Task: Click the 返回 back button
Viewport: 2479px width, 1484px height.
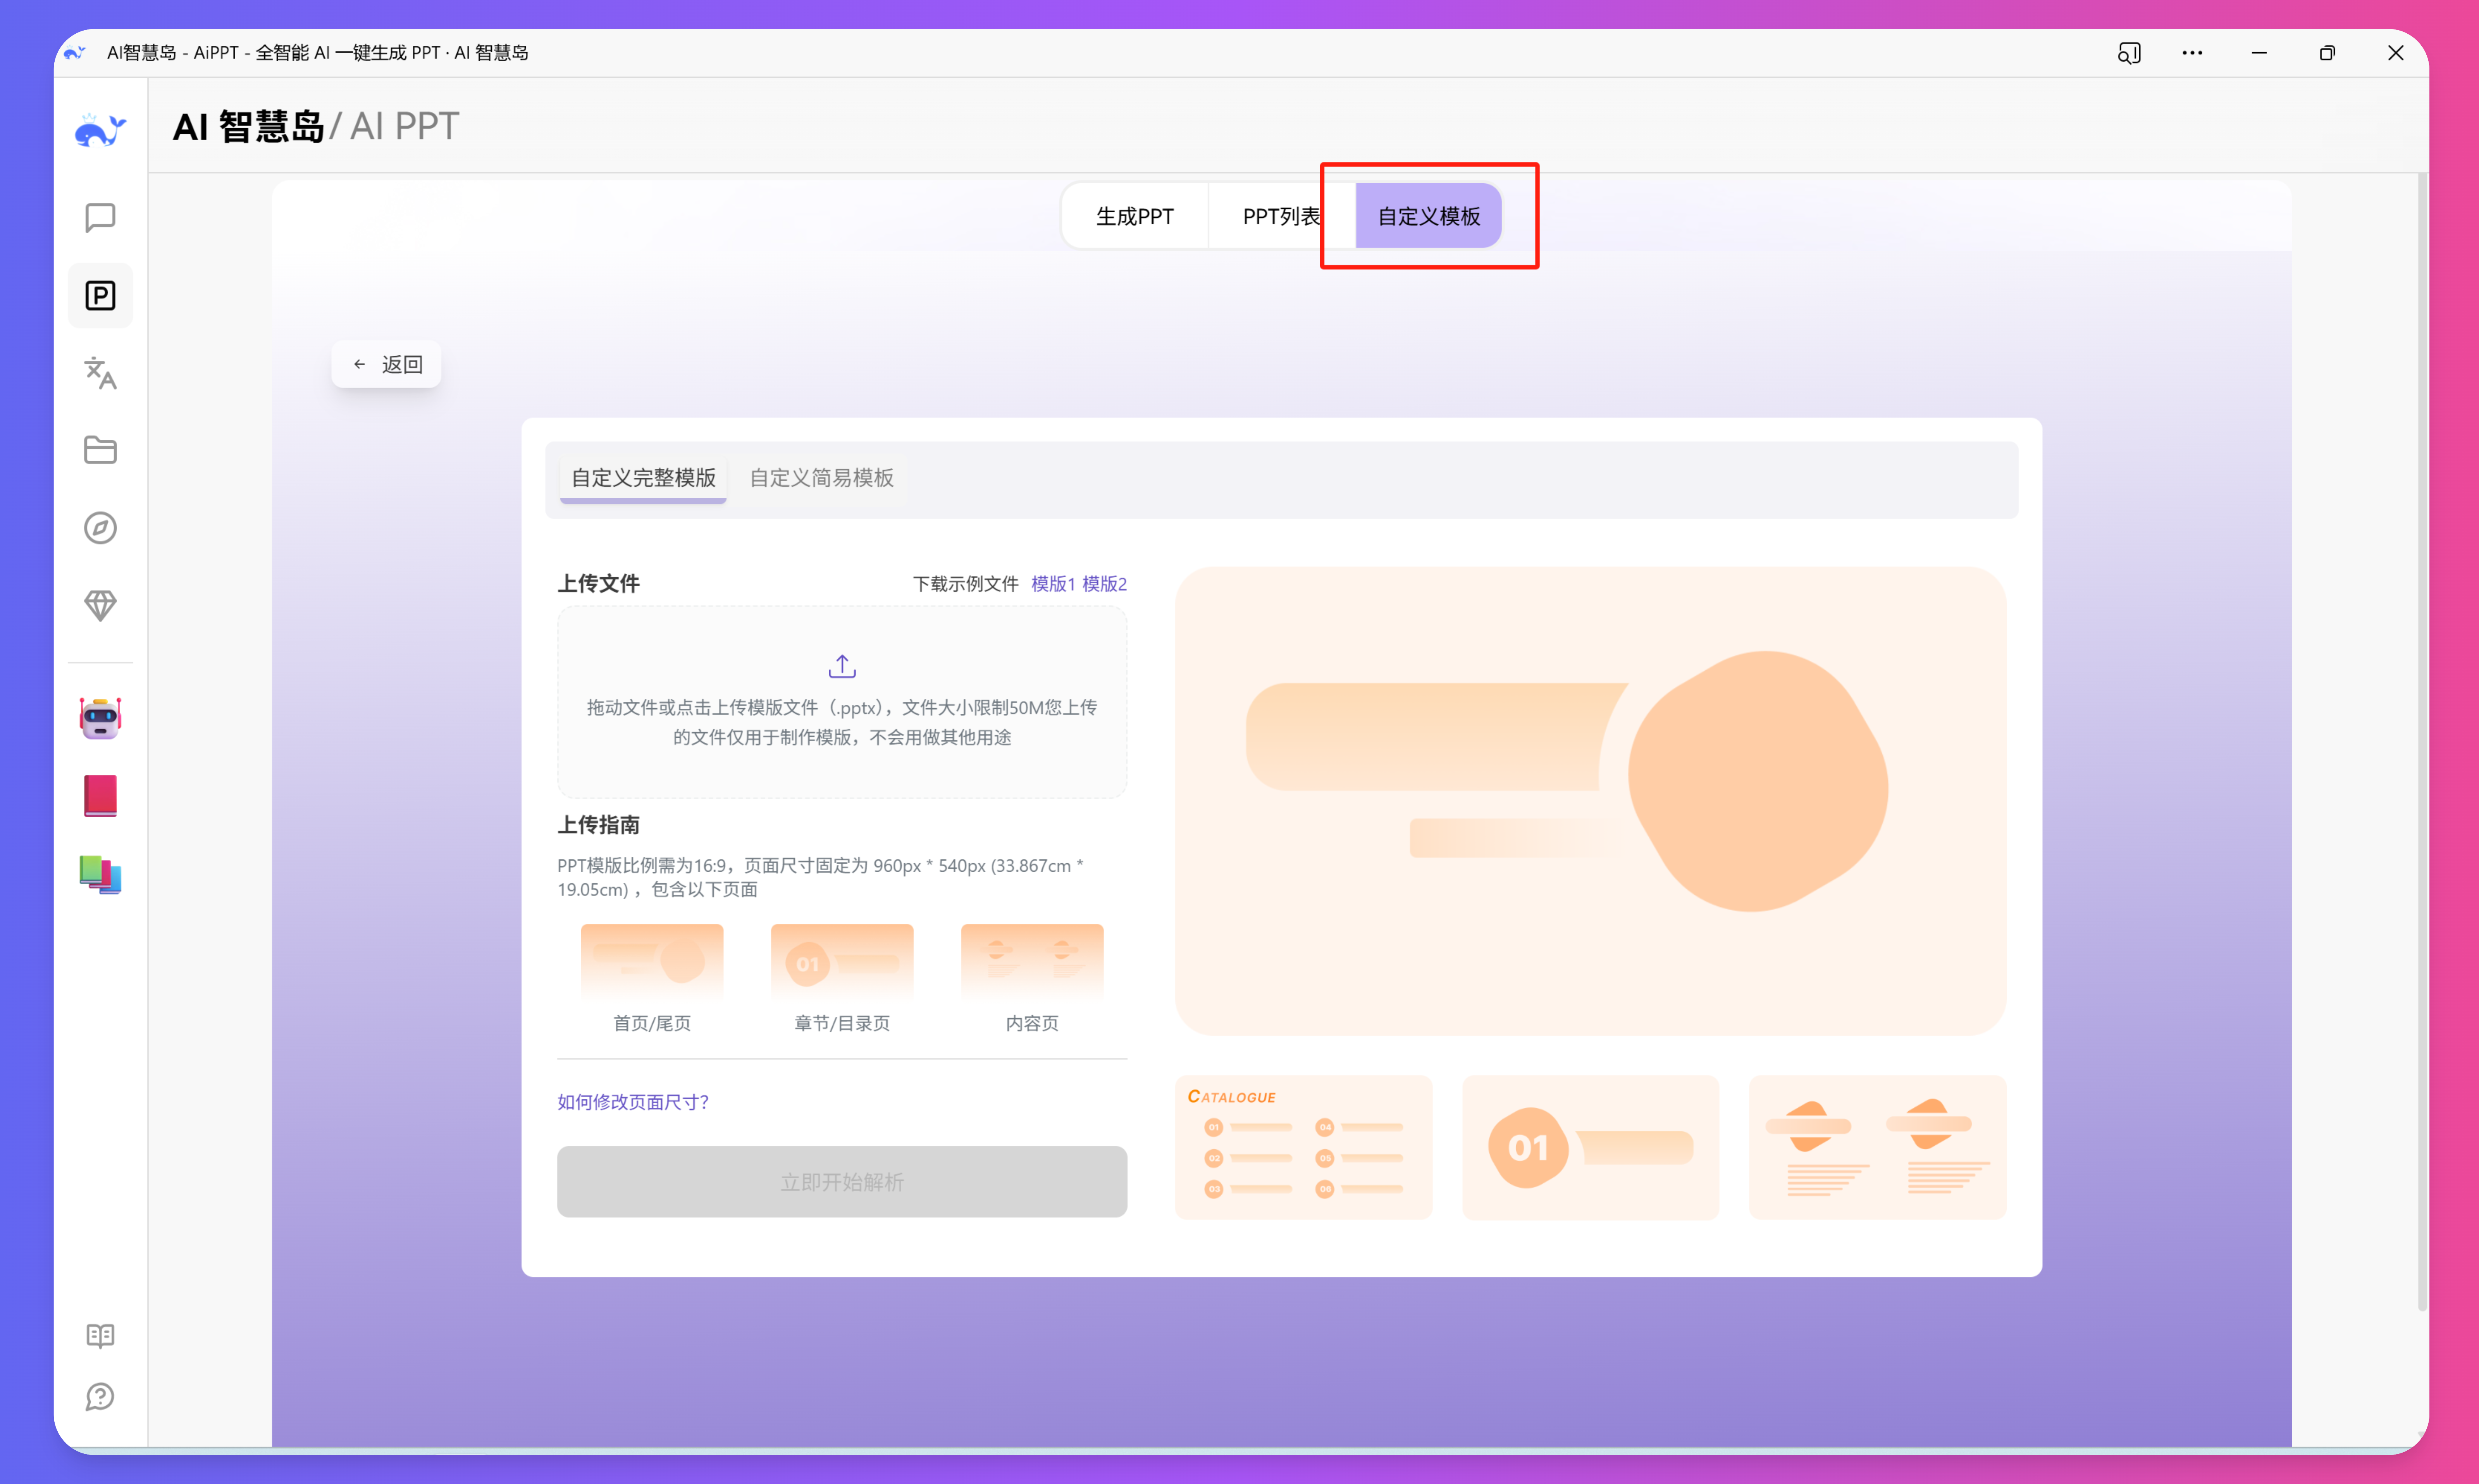Action: click(386, 364)
